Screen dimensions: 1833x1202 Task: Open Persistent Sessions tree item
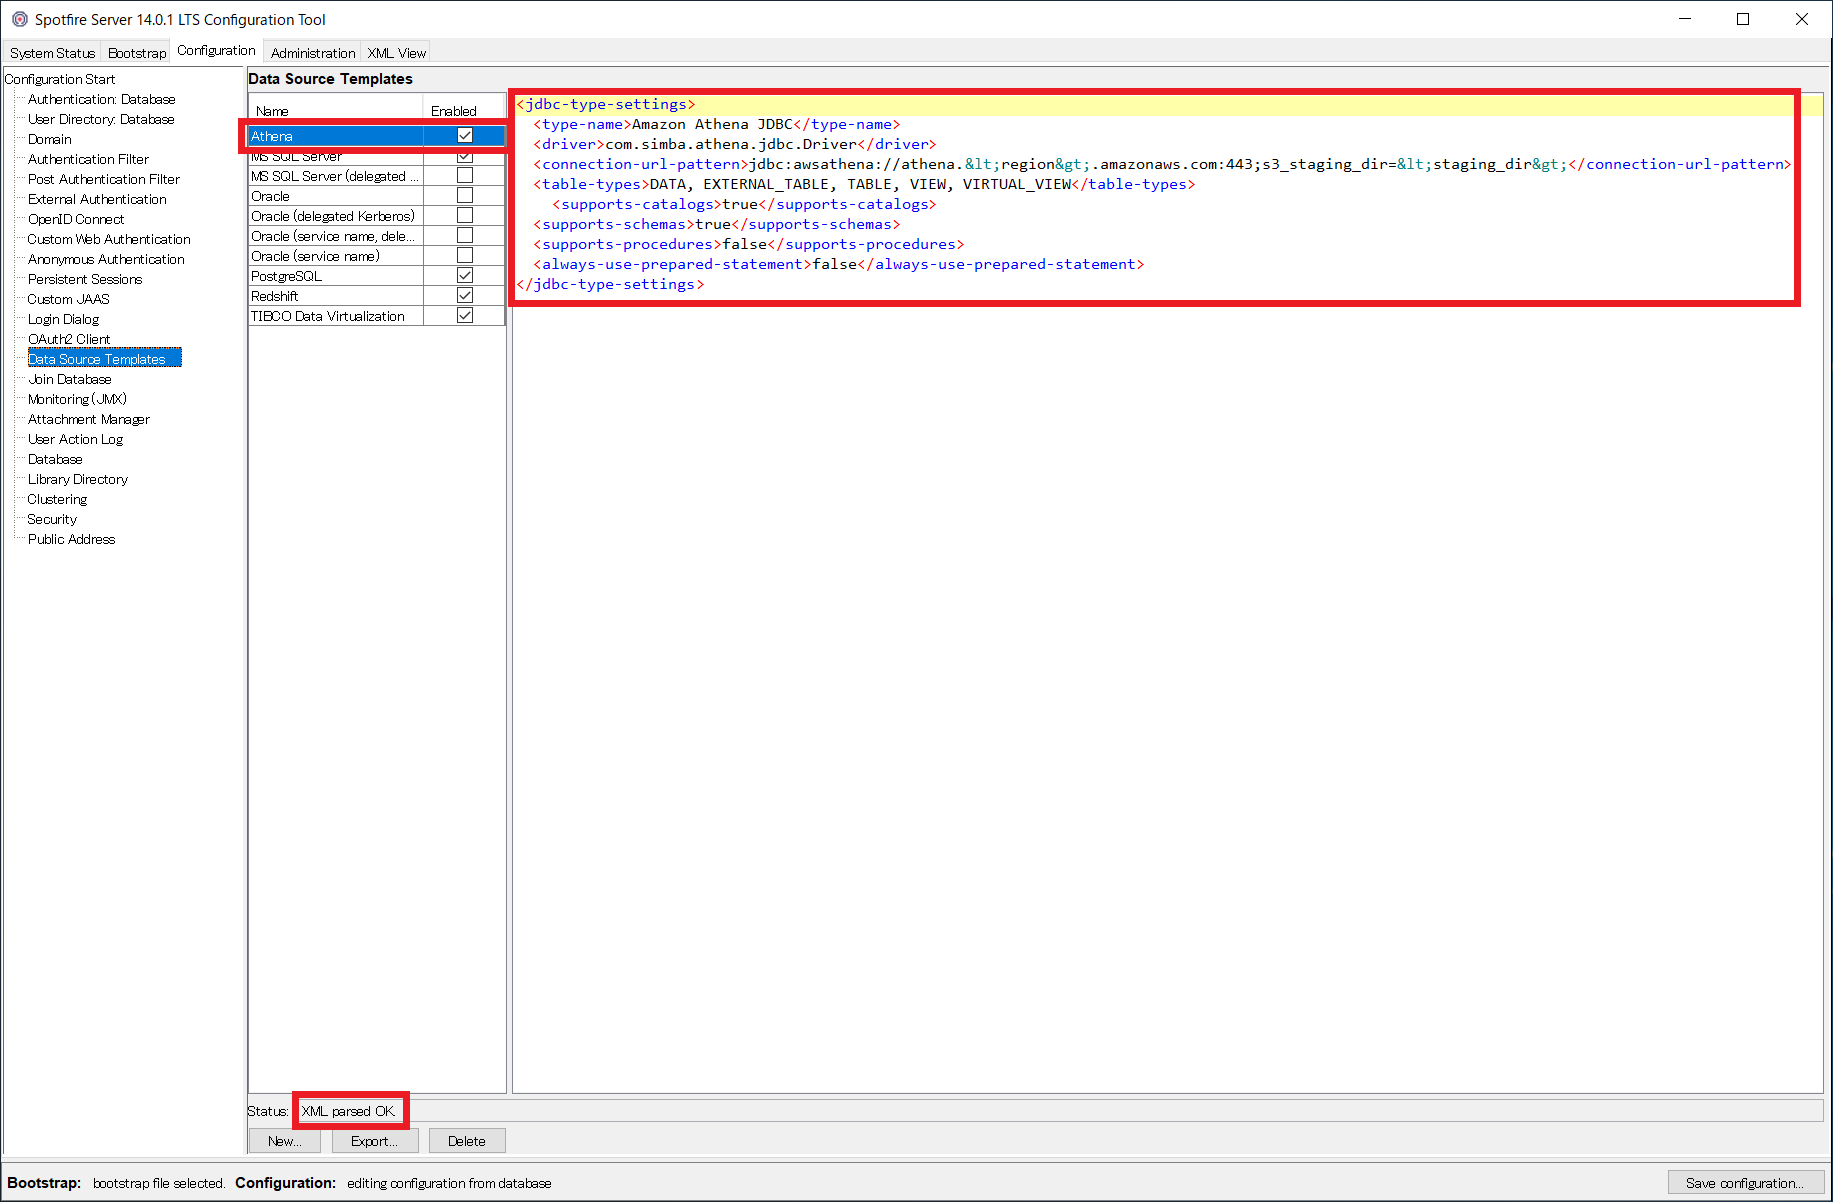click(x=85, y=279)
